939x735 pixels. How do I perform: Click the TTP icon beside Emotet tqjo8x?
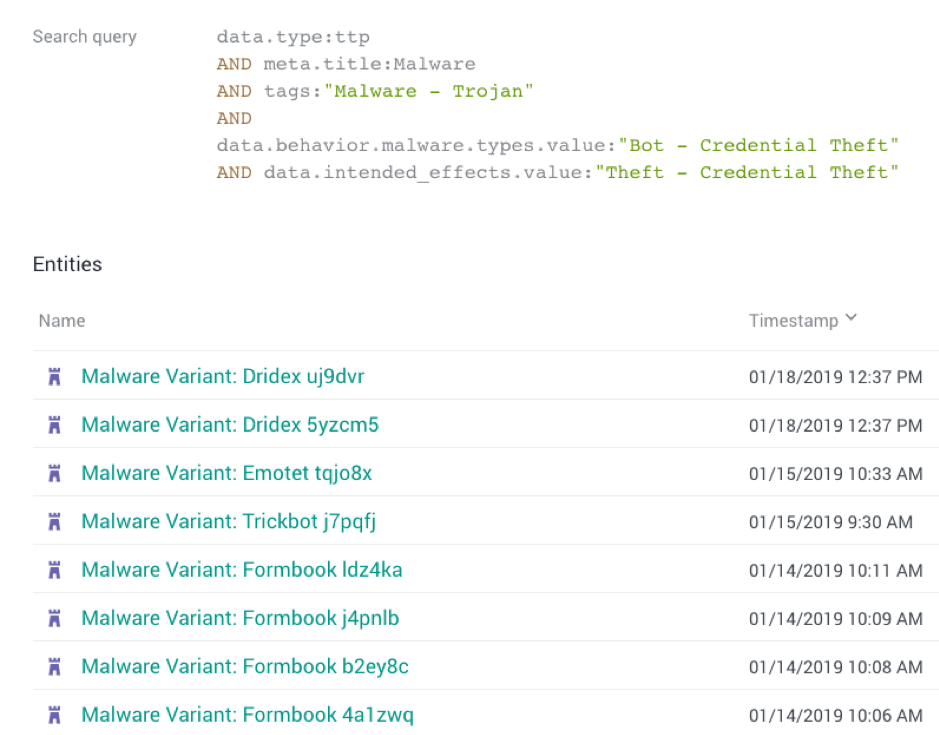(54, 474)
